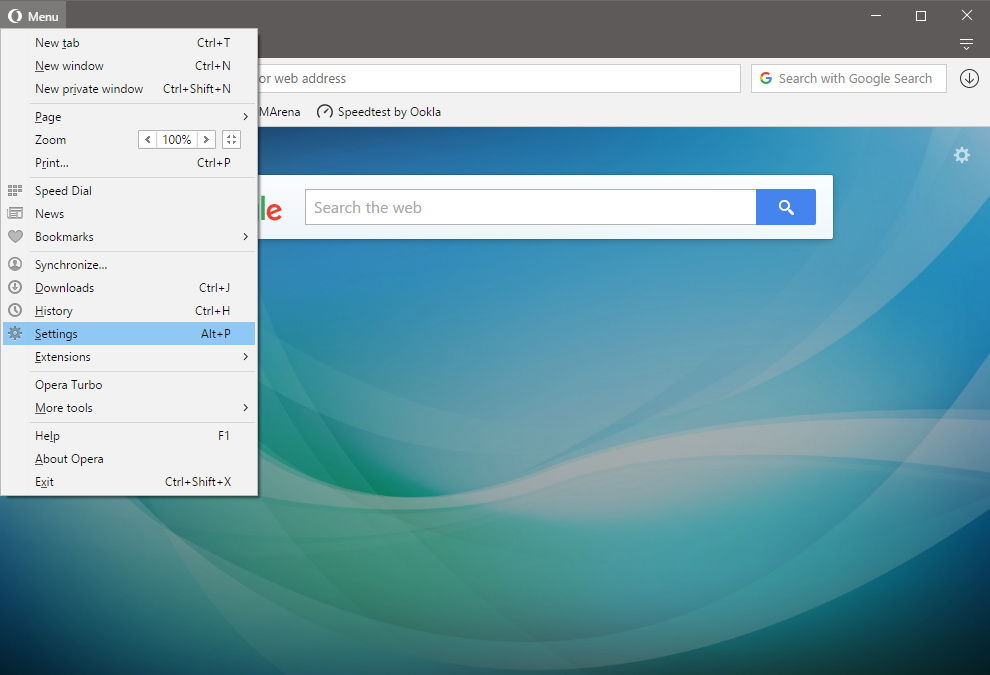Screen dimensions: 990x675
Task: Expand the Bookmarks submenu arrow
Action: pos(246,237)
